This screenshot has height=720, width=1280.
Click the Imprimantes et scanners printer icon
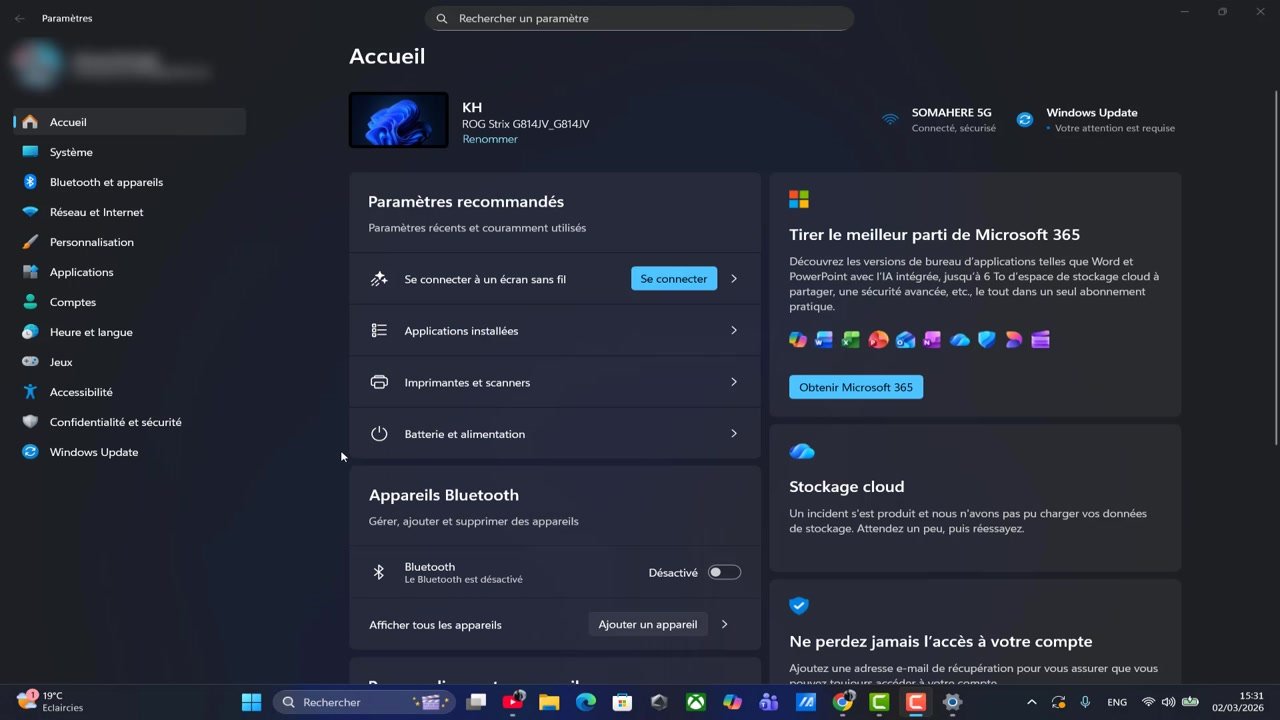(379, 382)
